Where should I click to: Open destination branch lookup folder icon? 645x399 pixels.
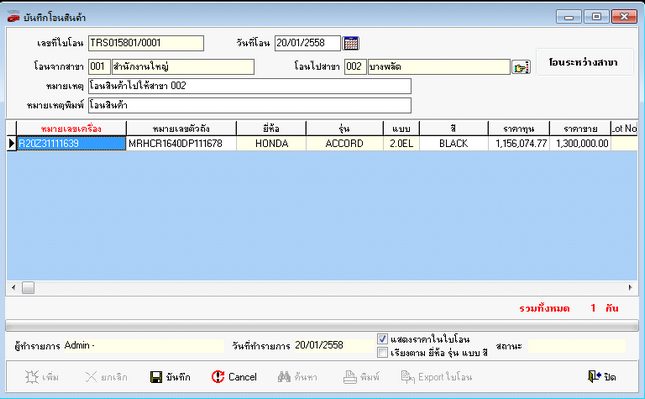click(521, 67)
